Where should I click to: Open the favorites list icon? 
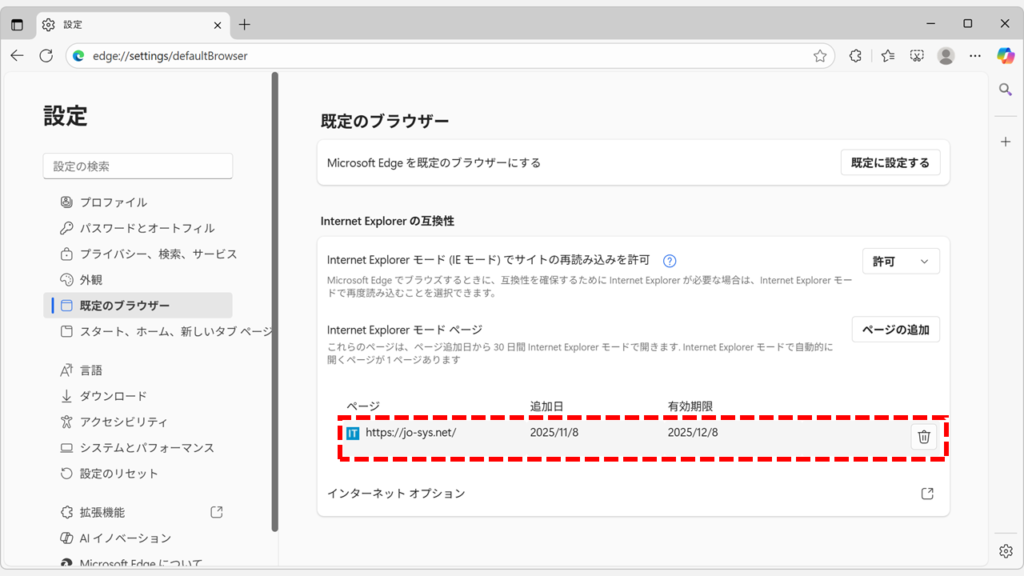click(886, 56)
